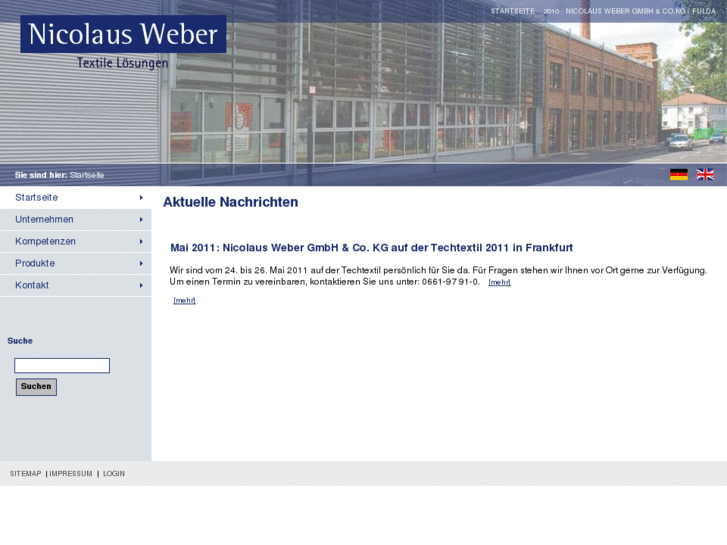Expand arrow next to Startseite
Screen dimensions: 727x545
pyautogui.click(x=141, y=198)
